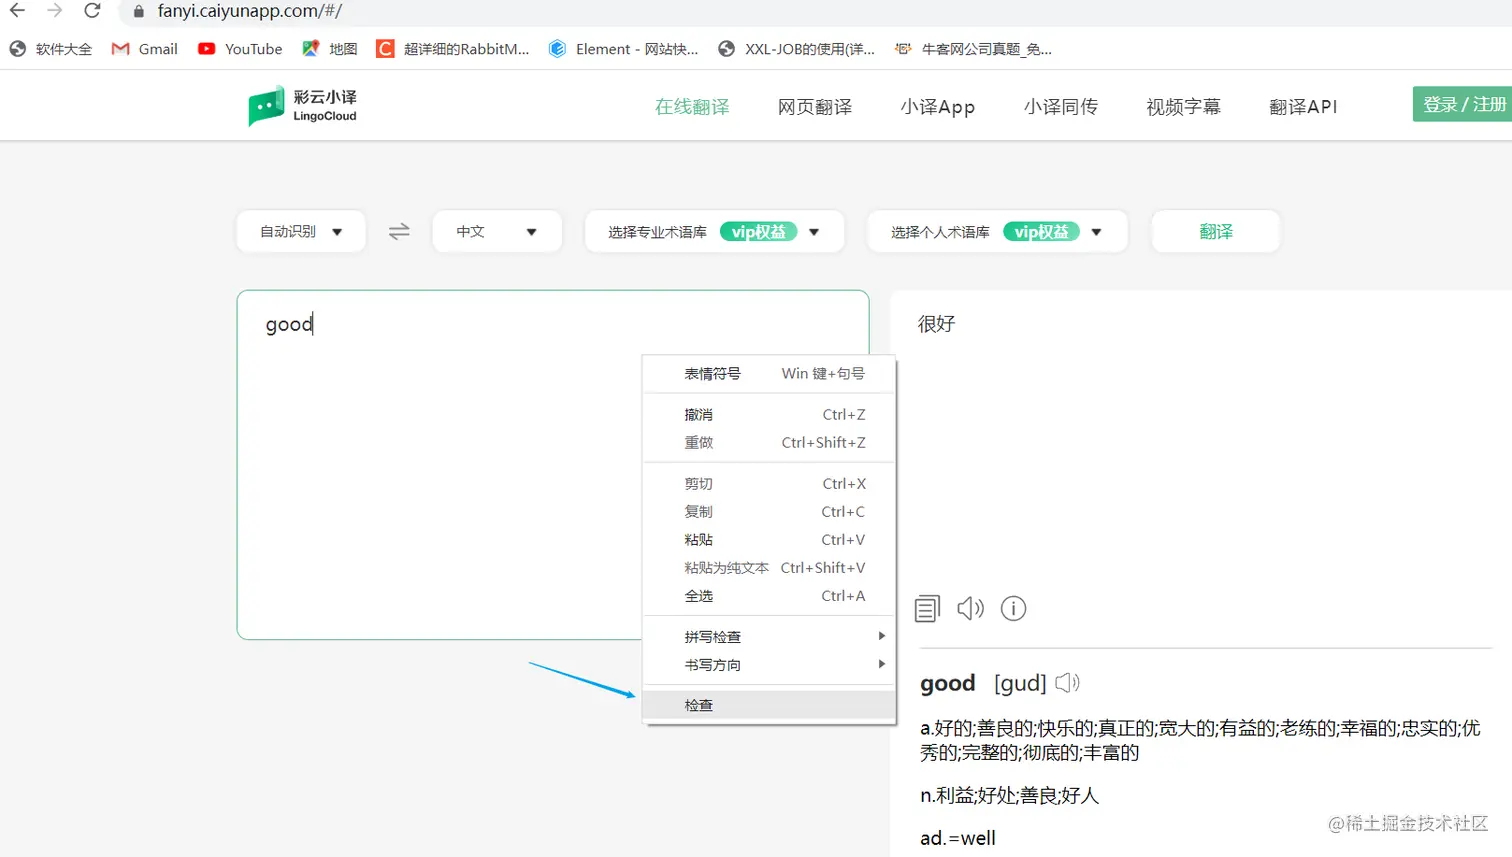
Task: Play the translation audio with the speaker icon
Action: (970, 608)
